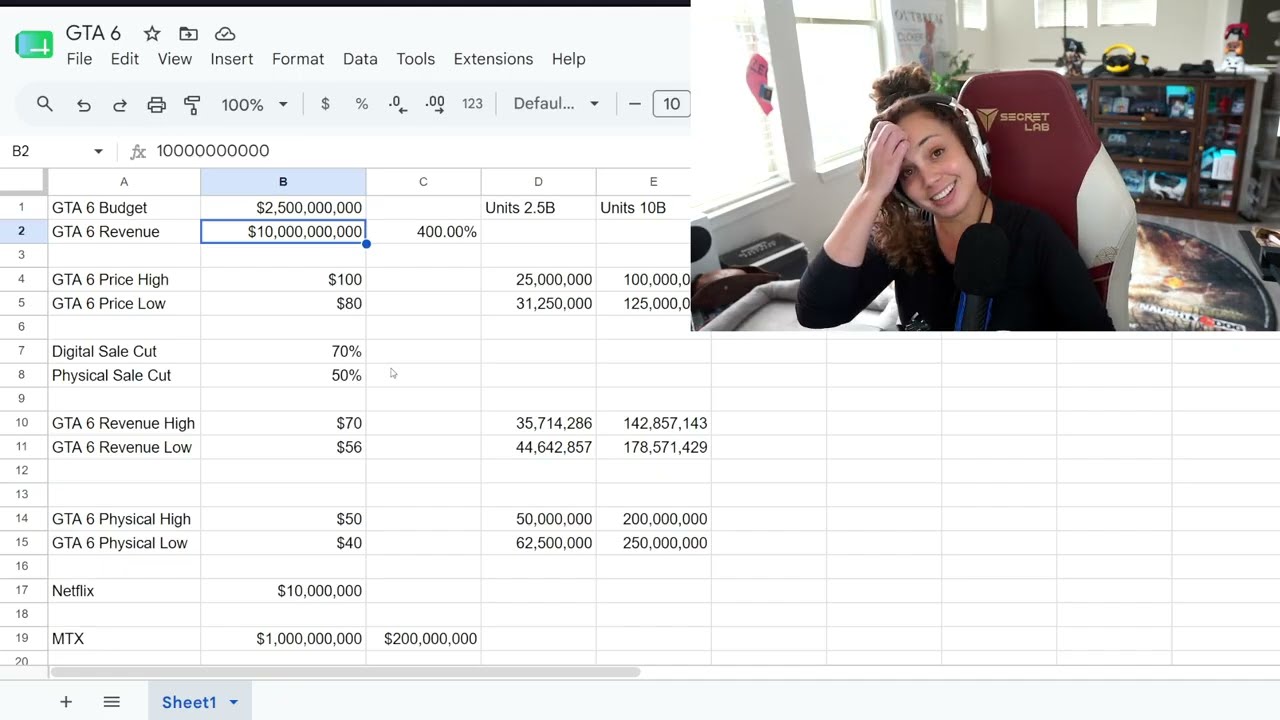Move document using the folder icon

pyautogui.click(x=188, y=34)
